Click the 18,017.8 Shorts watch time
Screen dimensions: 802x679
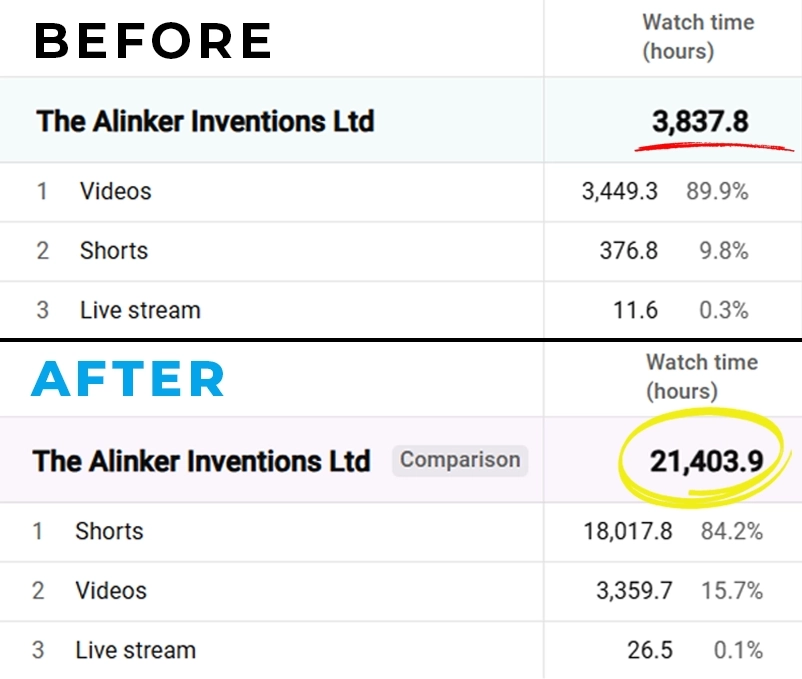628,531
